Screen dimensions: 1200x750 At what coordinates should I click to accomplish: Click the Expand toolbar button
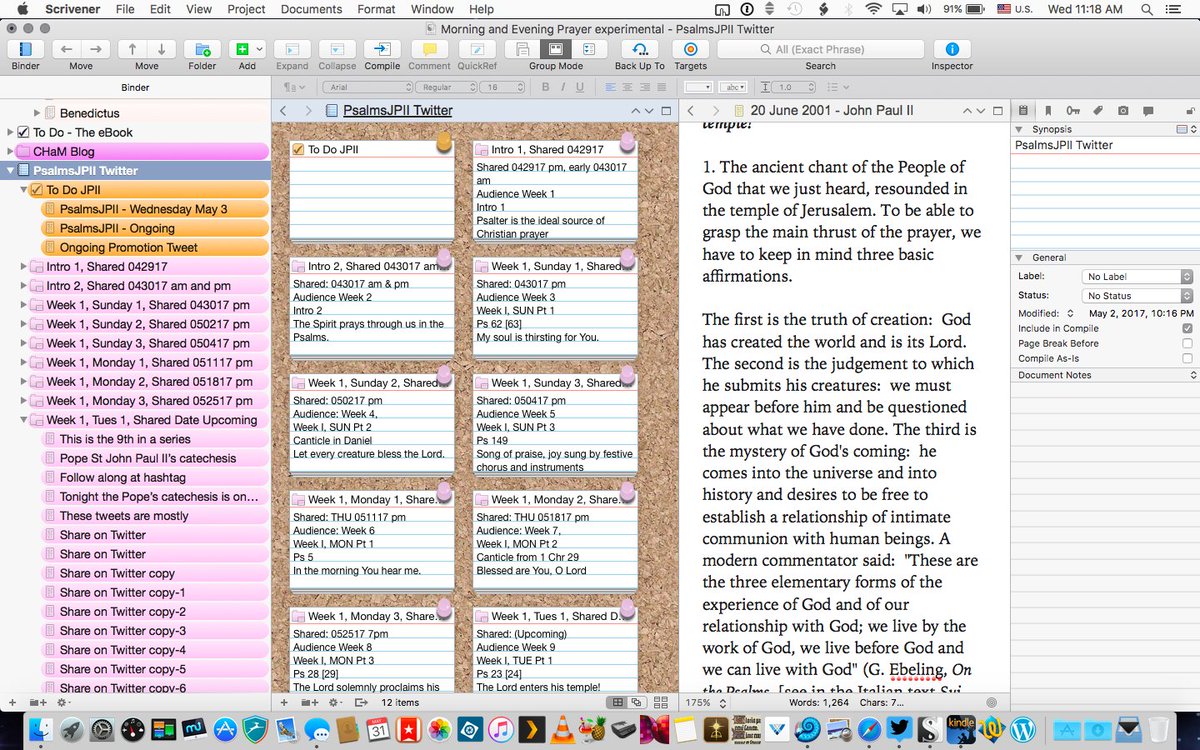(292, 49)
